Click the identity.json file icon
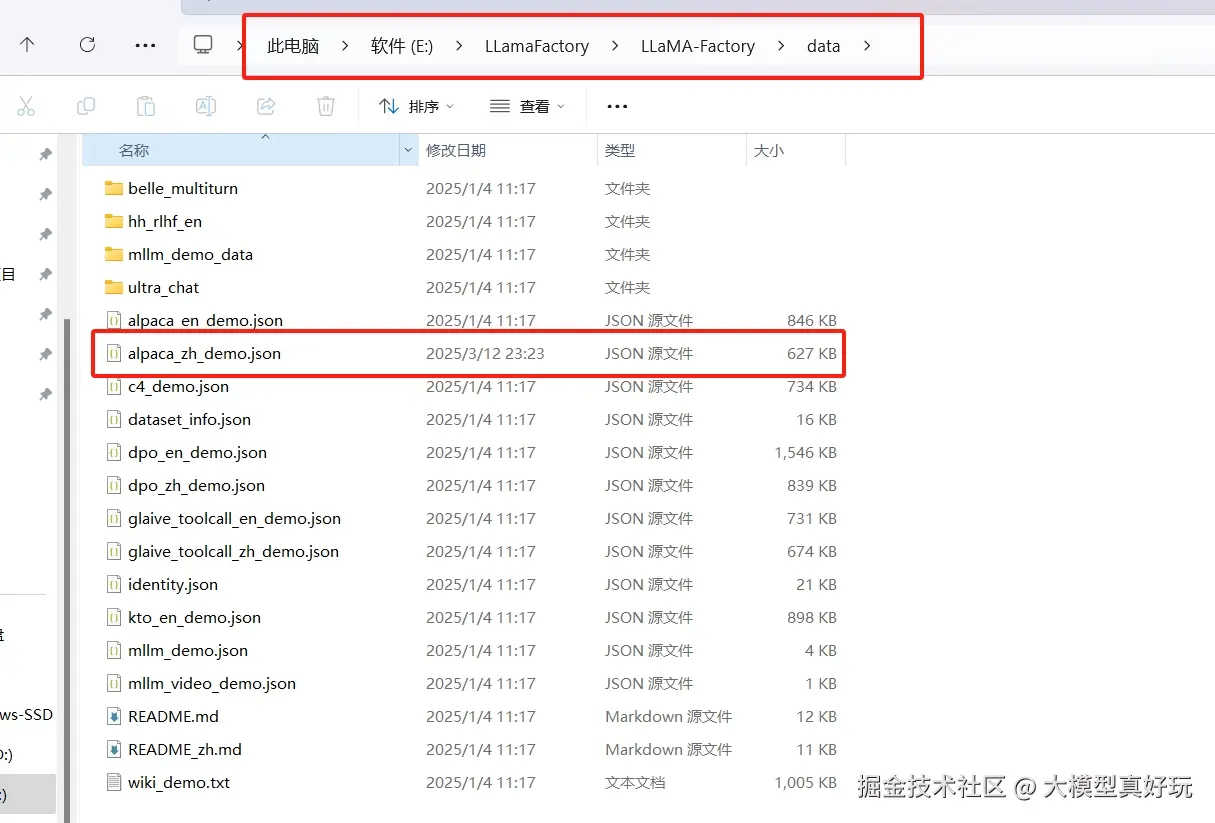This screenshot has width=1215, height=823. 113,584
